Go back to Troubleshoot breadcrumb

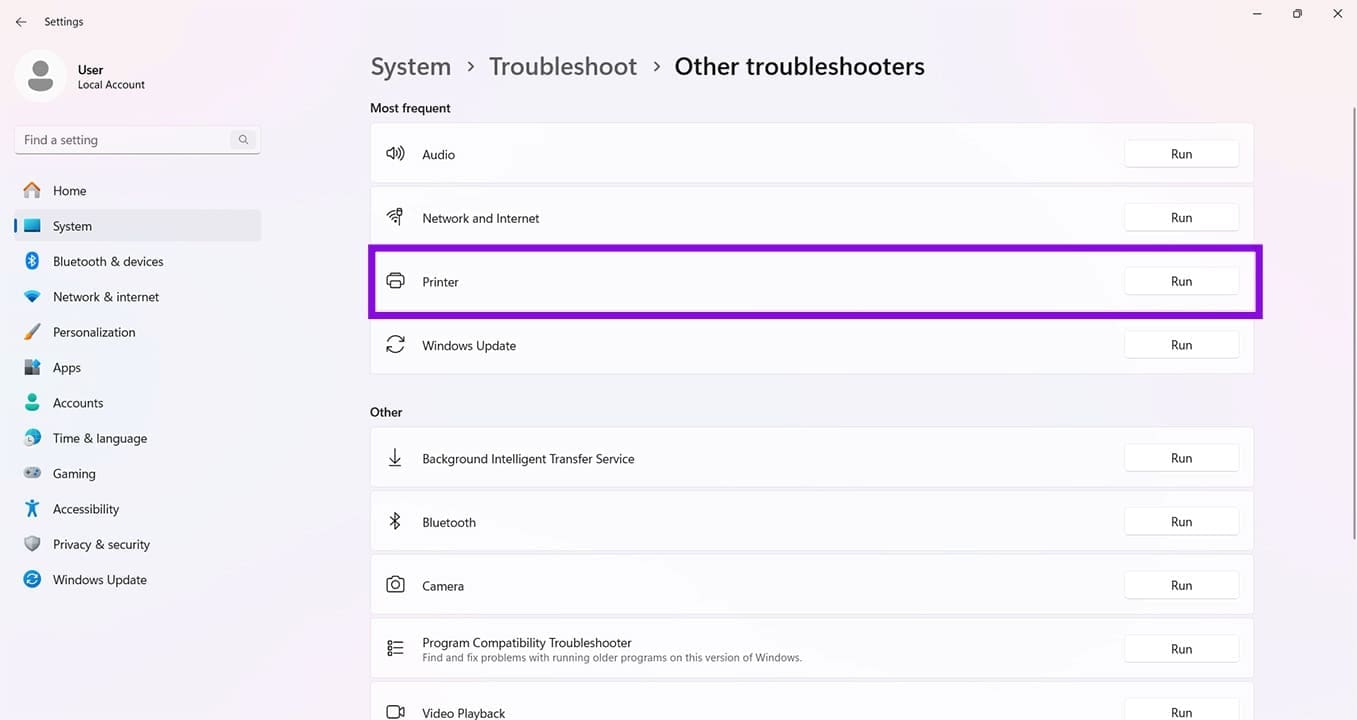coord(563,66)
